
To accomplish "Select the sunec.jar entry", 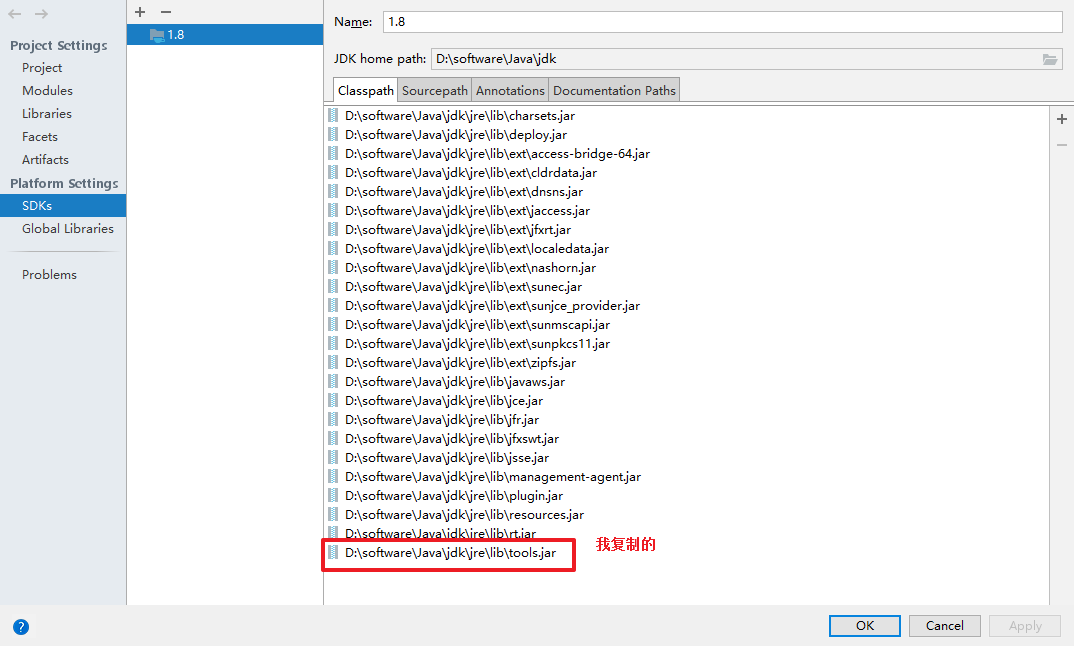I will [x=464, y=286].
